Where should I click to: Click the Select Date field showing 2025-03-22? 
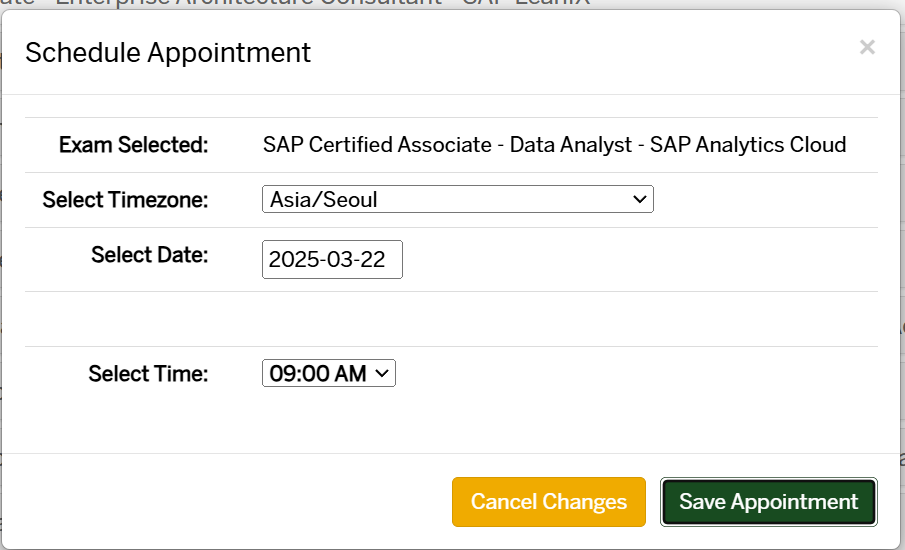[x=332, y=259]
